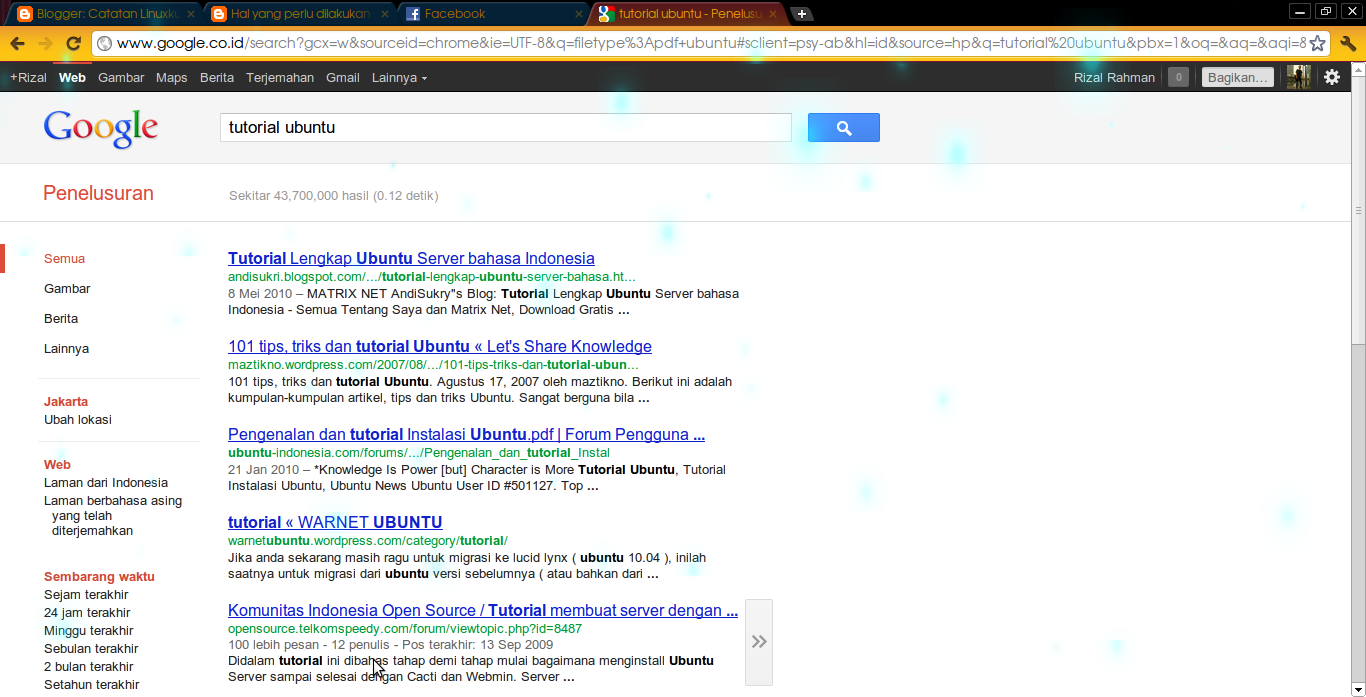Click the Bagikan share button
The width and height of the screenshot is (1366, 697).
1238,77
